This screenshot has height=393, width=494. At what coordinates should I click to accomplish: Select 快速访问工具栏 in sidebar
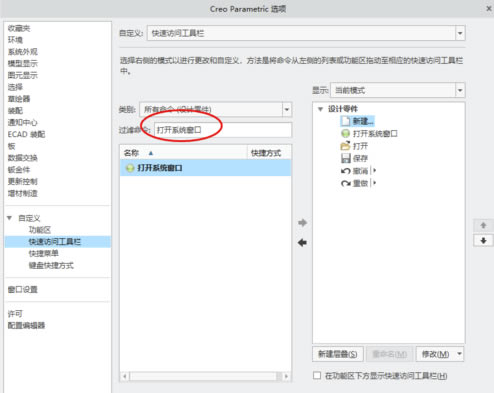click(x=55, y=242)
